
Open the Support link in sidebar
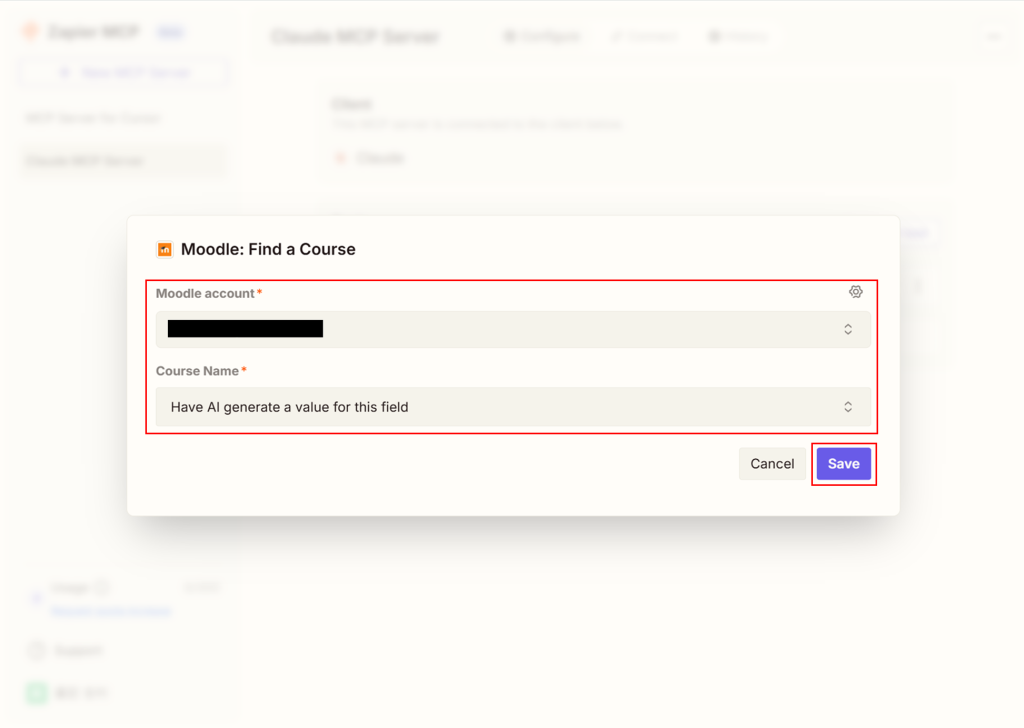click(77, 651)
